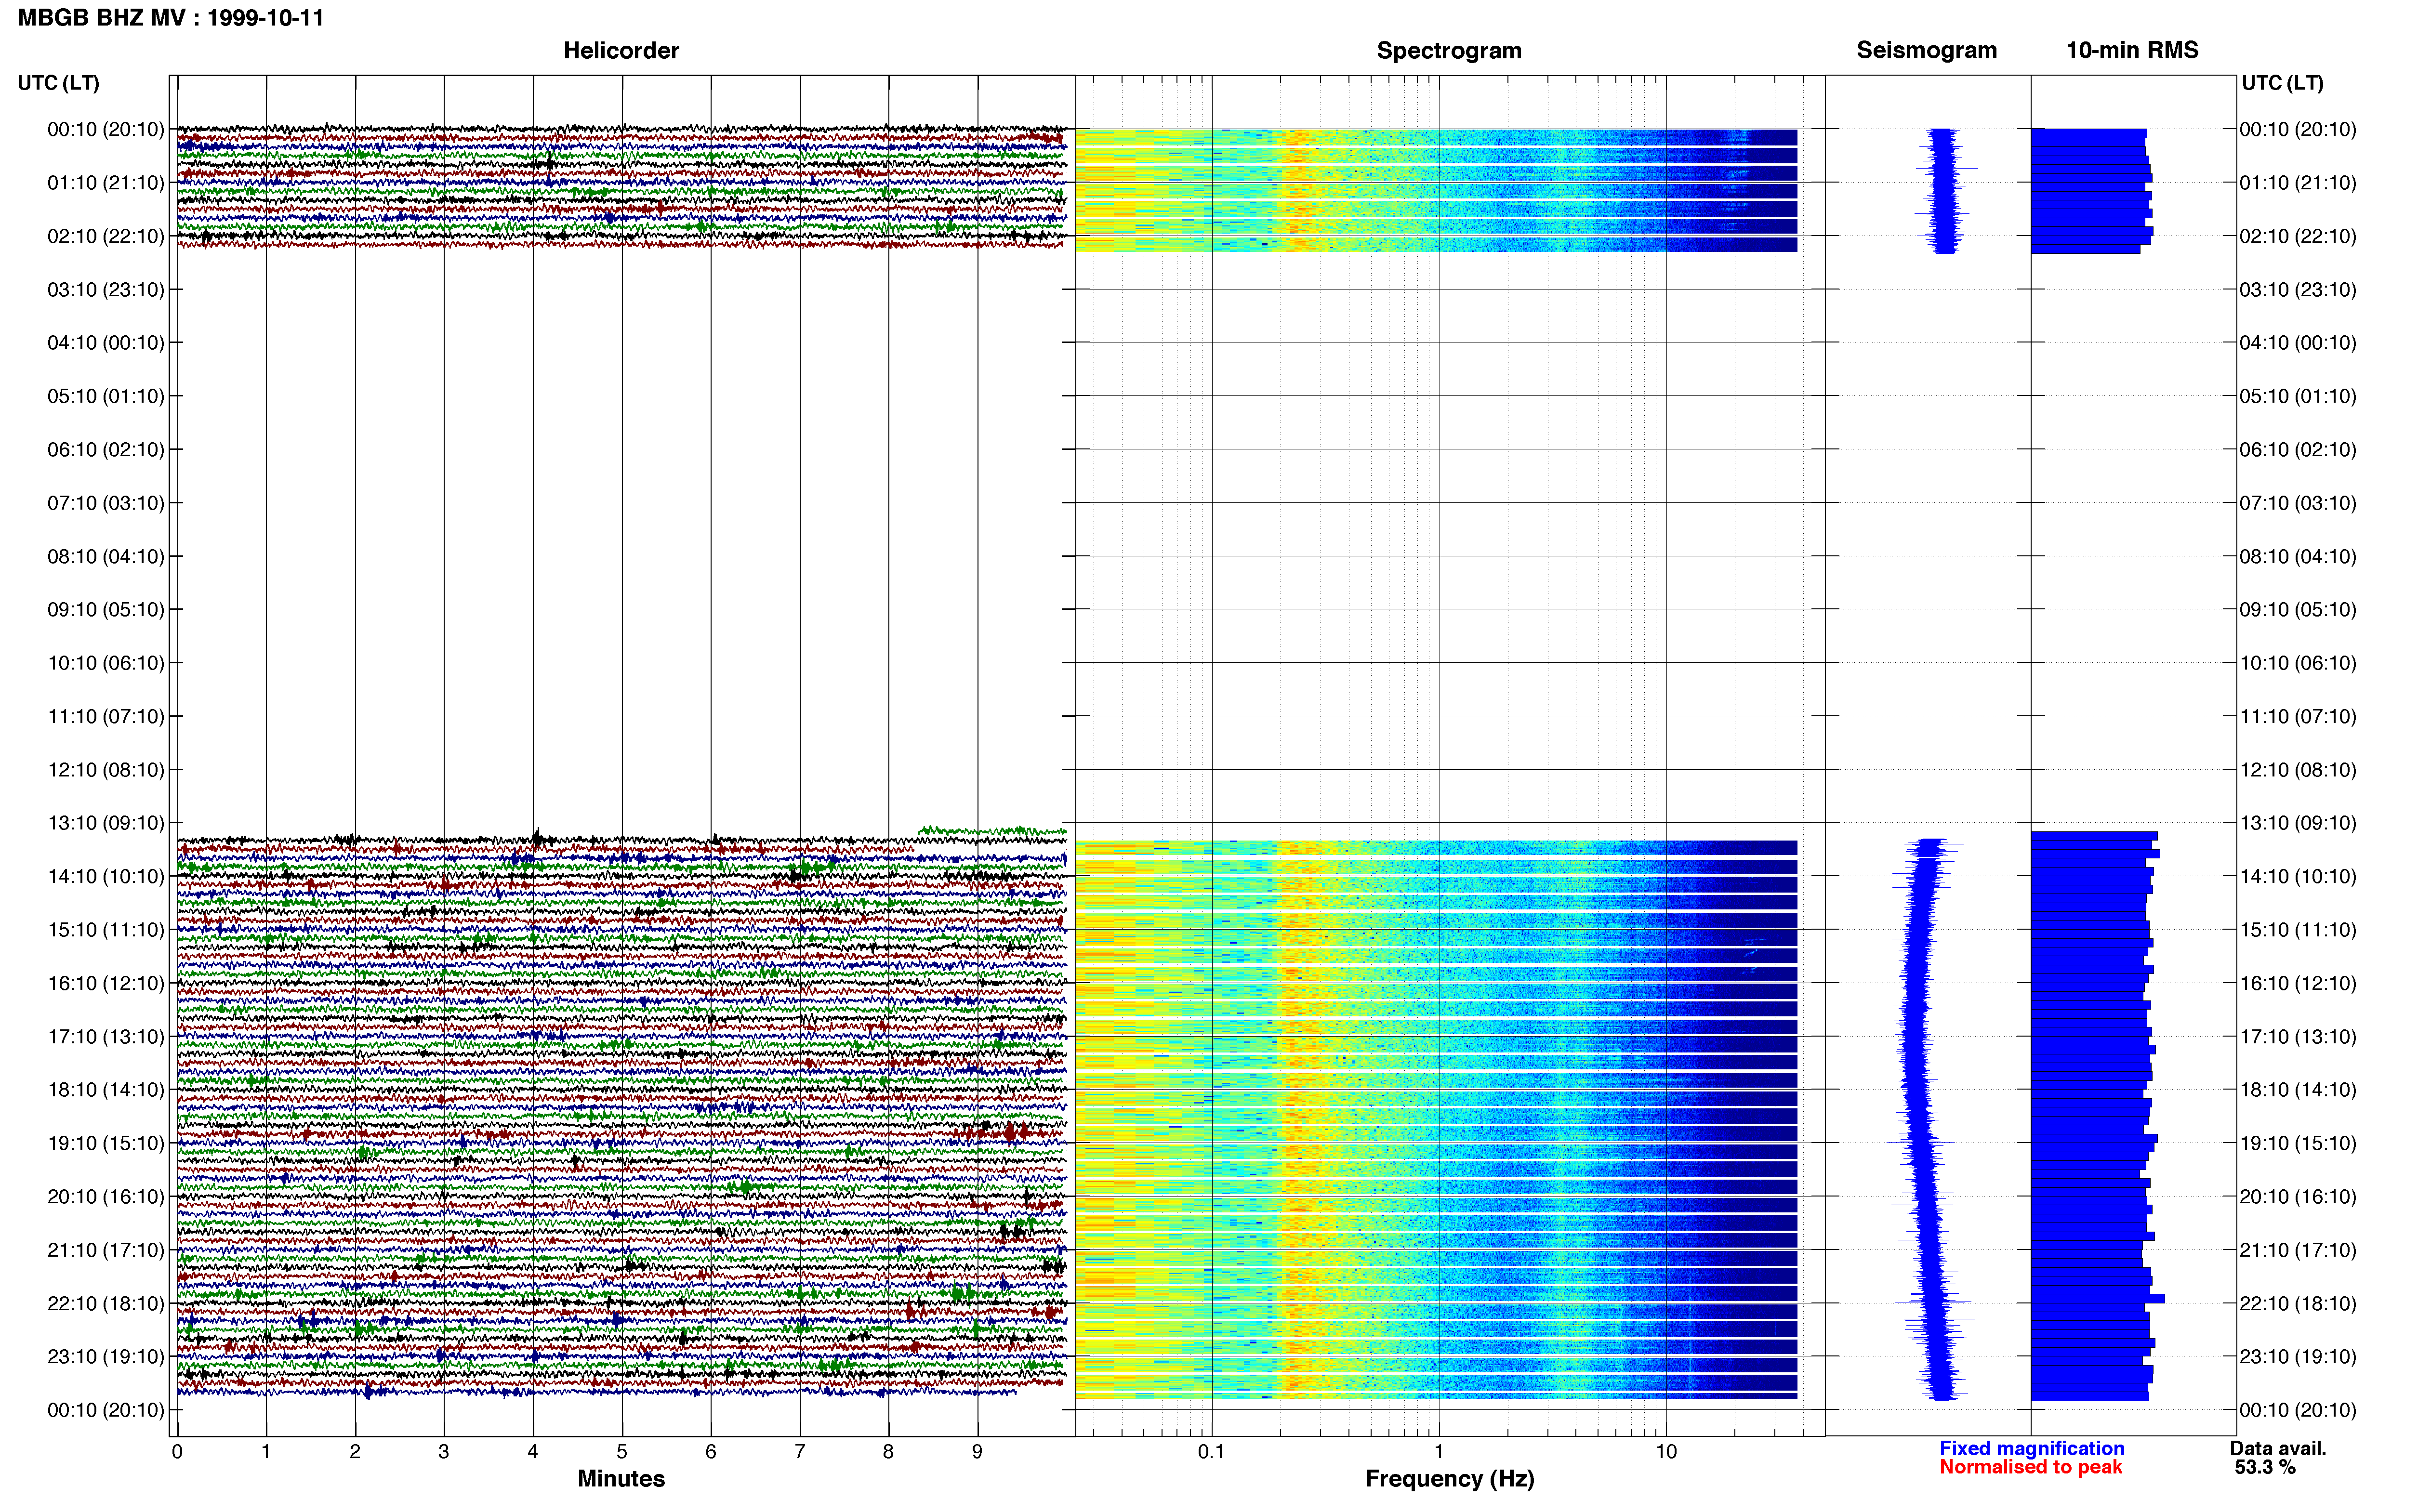Click the '0' tick on the Minutes axis
This screenshot has height=1512, width=2418.
pos(177,1452)
